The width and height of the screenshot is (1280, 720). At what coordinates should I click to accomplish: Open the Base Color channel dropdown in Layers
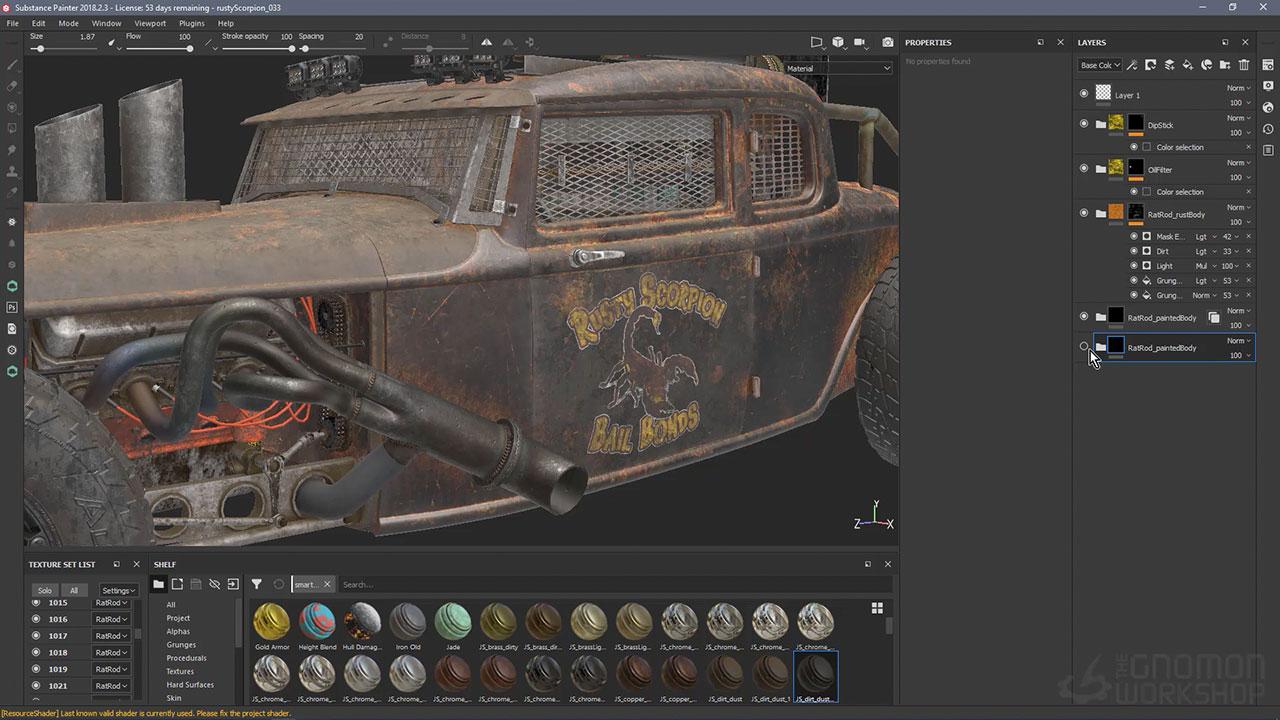(x=1100, y=65)
